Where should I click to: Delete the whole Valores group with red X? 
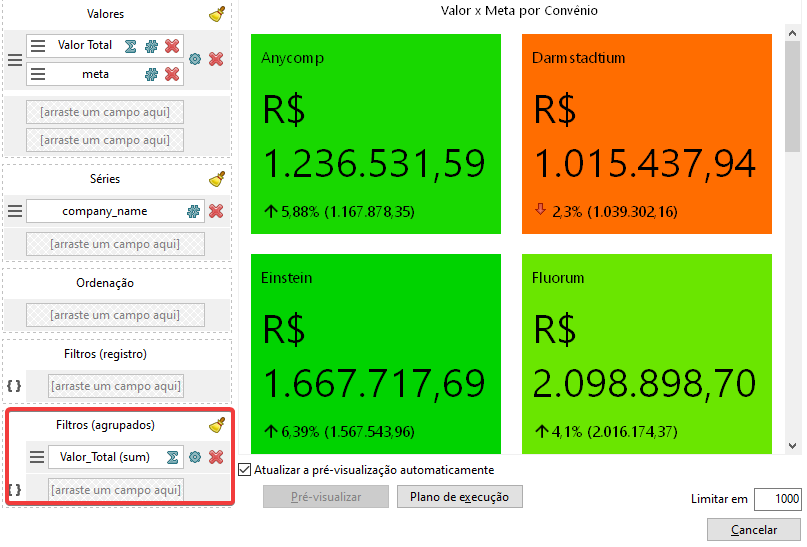click(x=216, y=59)
